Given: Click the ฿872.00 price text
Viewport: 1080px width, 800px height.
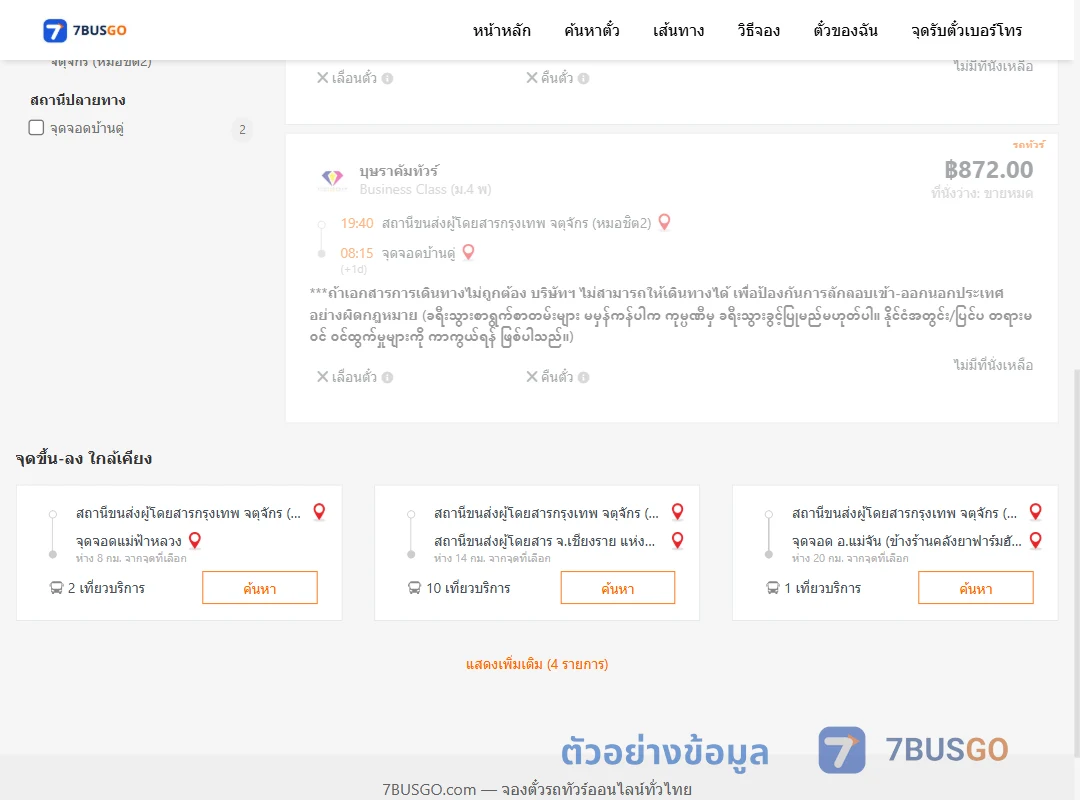Looking at the screenshot, I should click(988, 170).
